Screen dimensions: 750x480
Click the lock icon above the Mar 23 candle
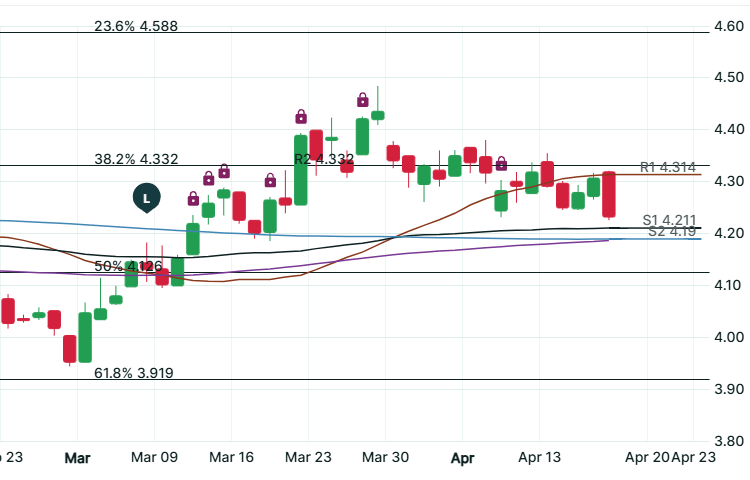pyautogui.click(x=300, y=115)
